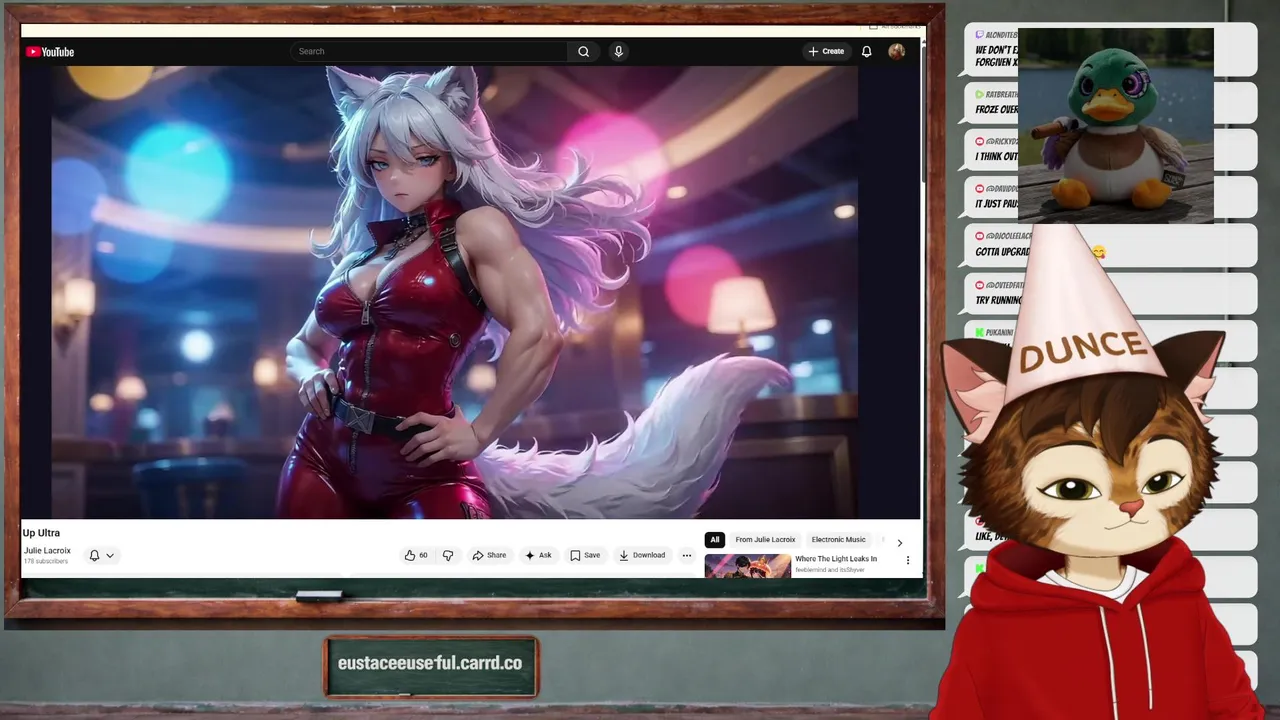Viewport: 1280px width, 720px height.
Task: Open the YouTube home logo
Action: coord(50,52)
